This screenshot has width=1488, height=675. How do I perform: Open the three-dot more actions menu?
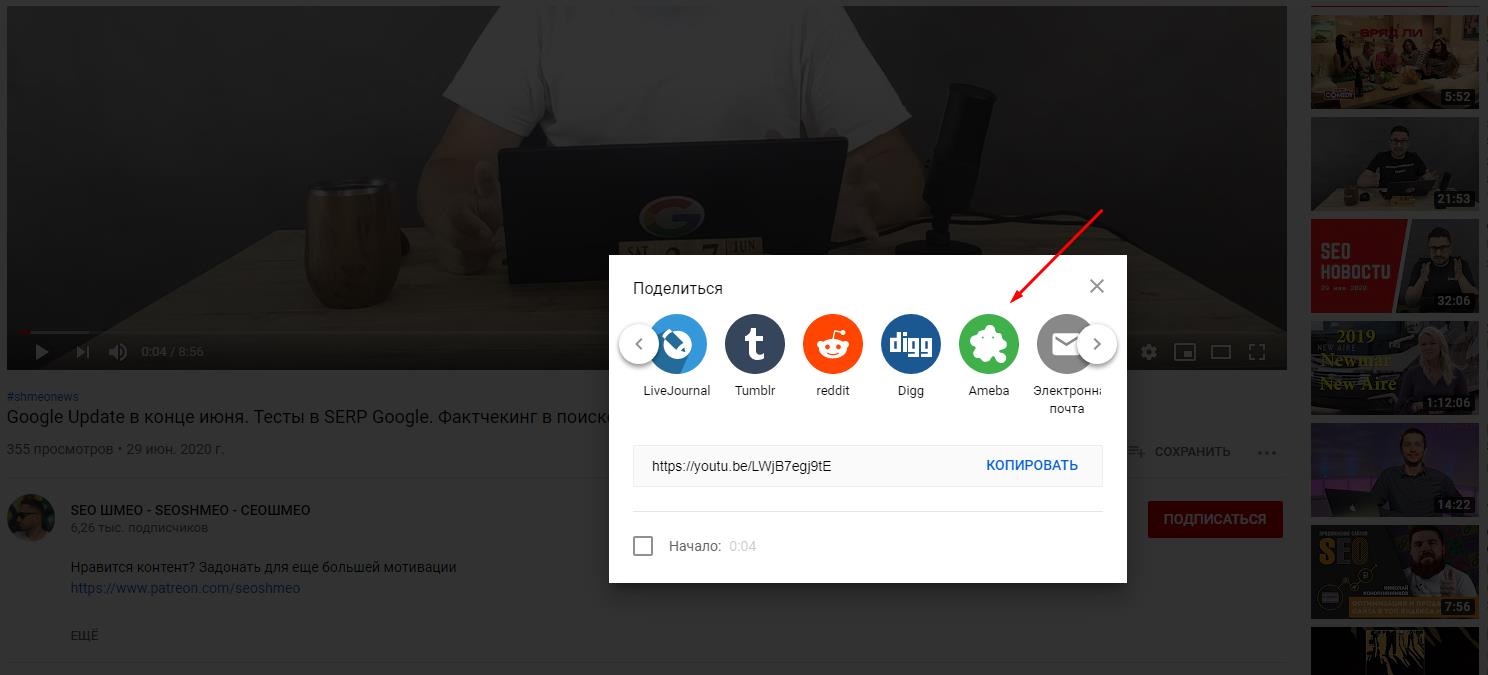coord(1267,452)
